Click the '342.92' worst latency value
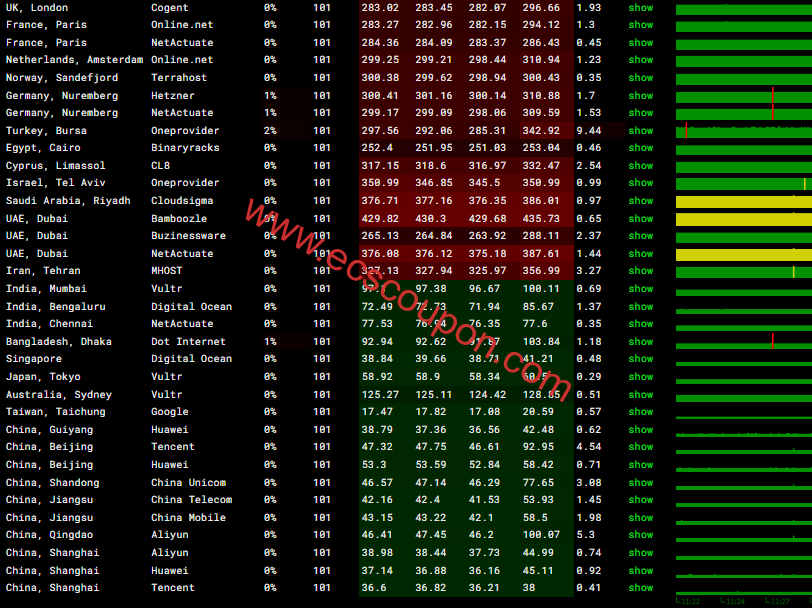812x608 pixels. (x=541, y=131)
